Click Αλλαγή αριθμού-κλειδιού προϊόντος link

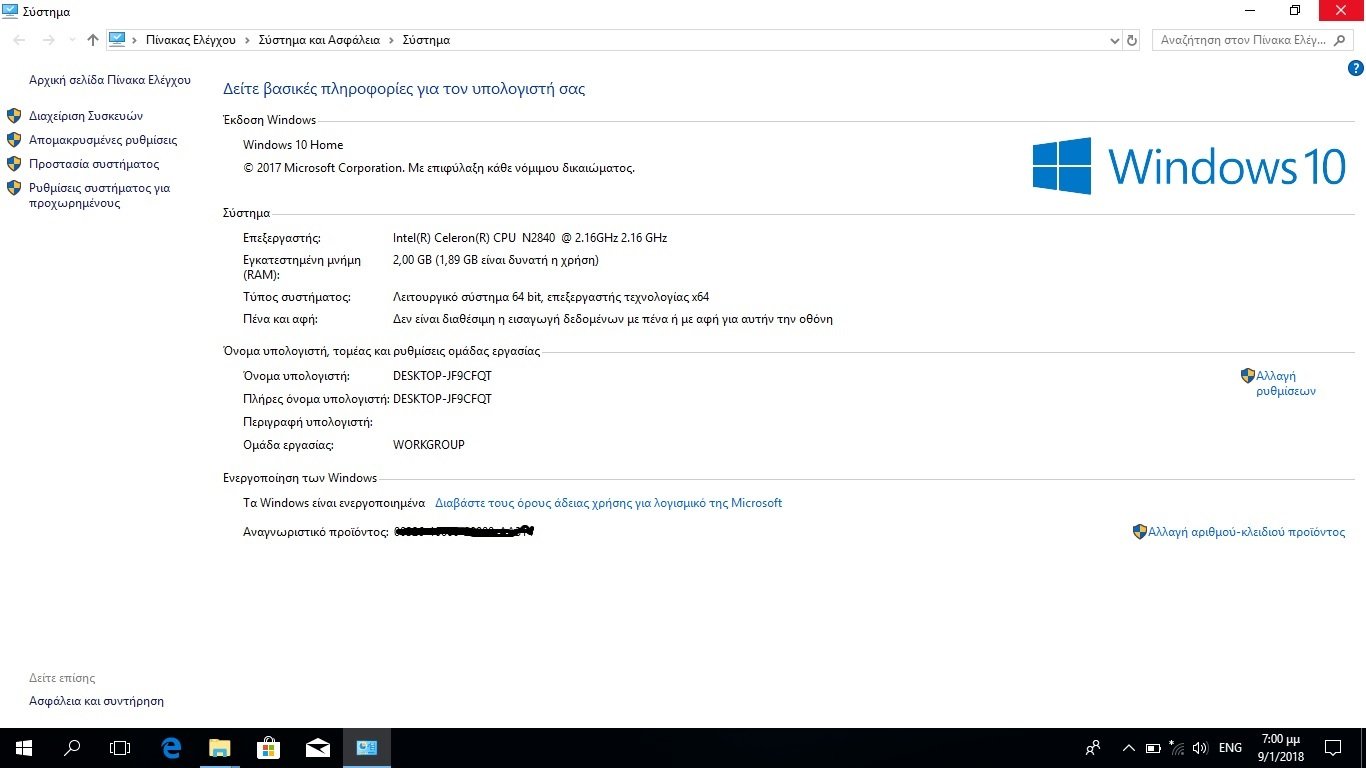coord(1247,532)
